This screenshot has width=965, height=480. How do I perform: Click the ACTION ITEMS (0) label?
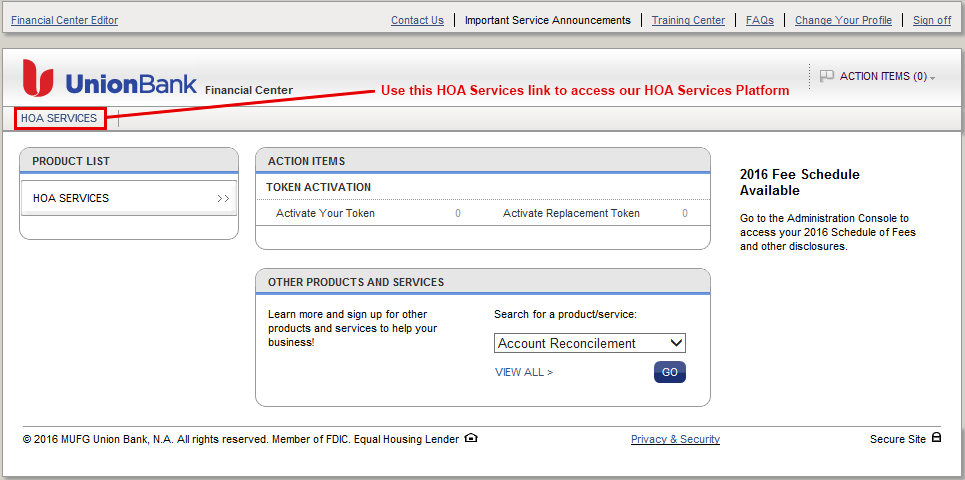click(883, 76)
